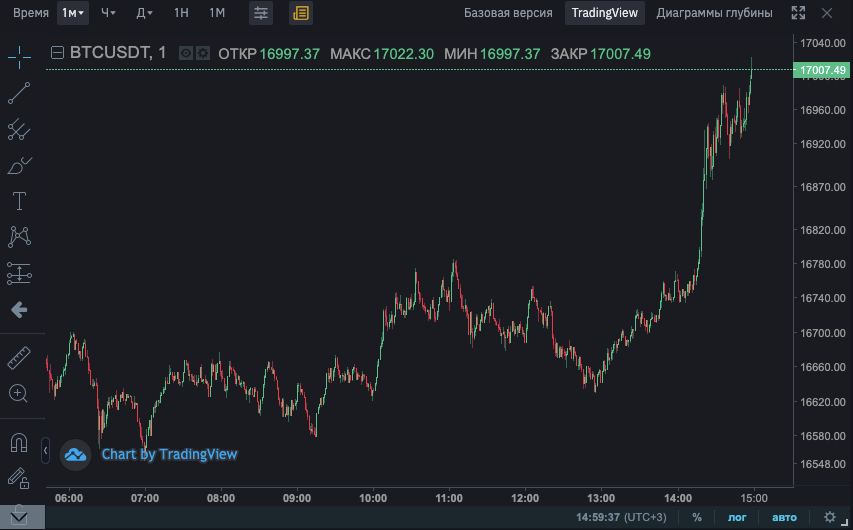Screen dimensions: 853x530
Task: Click the 07:00 time axis label
Action: [145, 498]
